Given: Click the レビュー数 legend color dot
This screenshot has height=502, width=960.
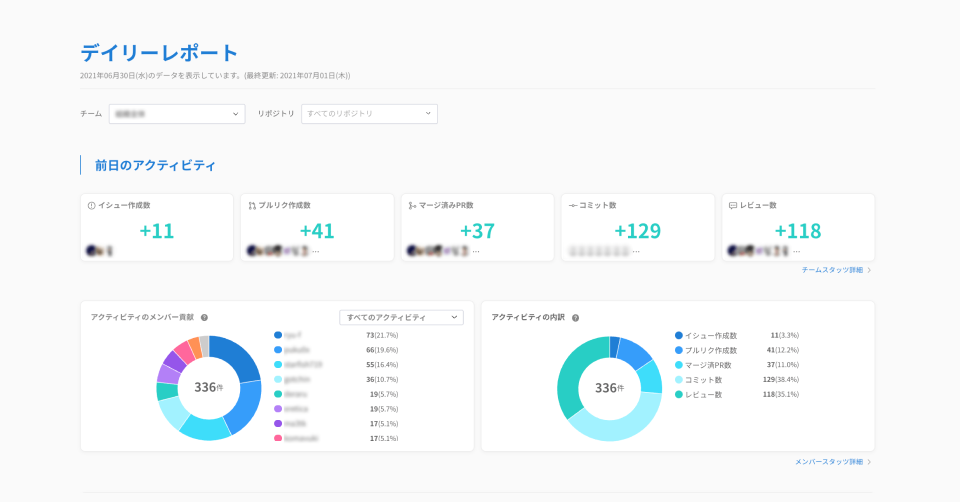Looking at the screenshot, I should [678, 395].
